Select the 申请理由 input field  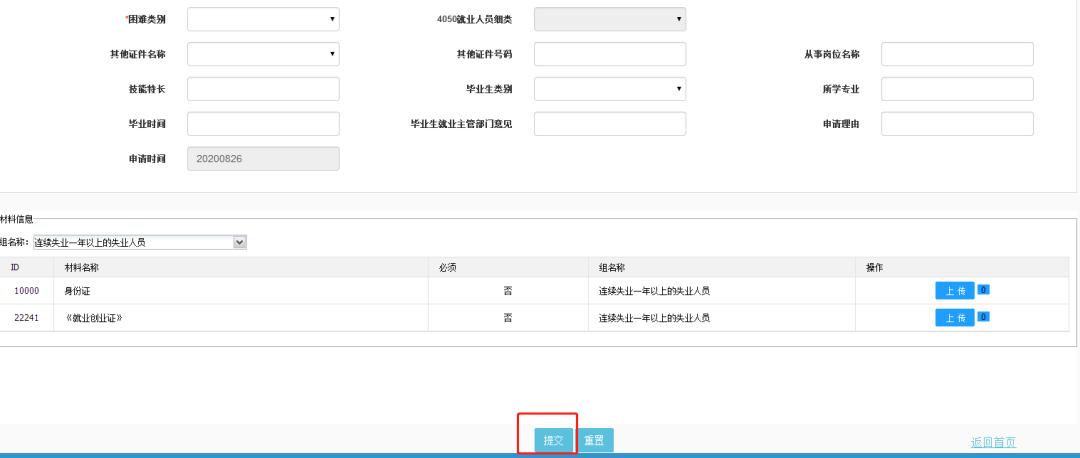[x=956, y=124]
